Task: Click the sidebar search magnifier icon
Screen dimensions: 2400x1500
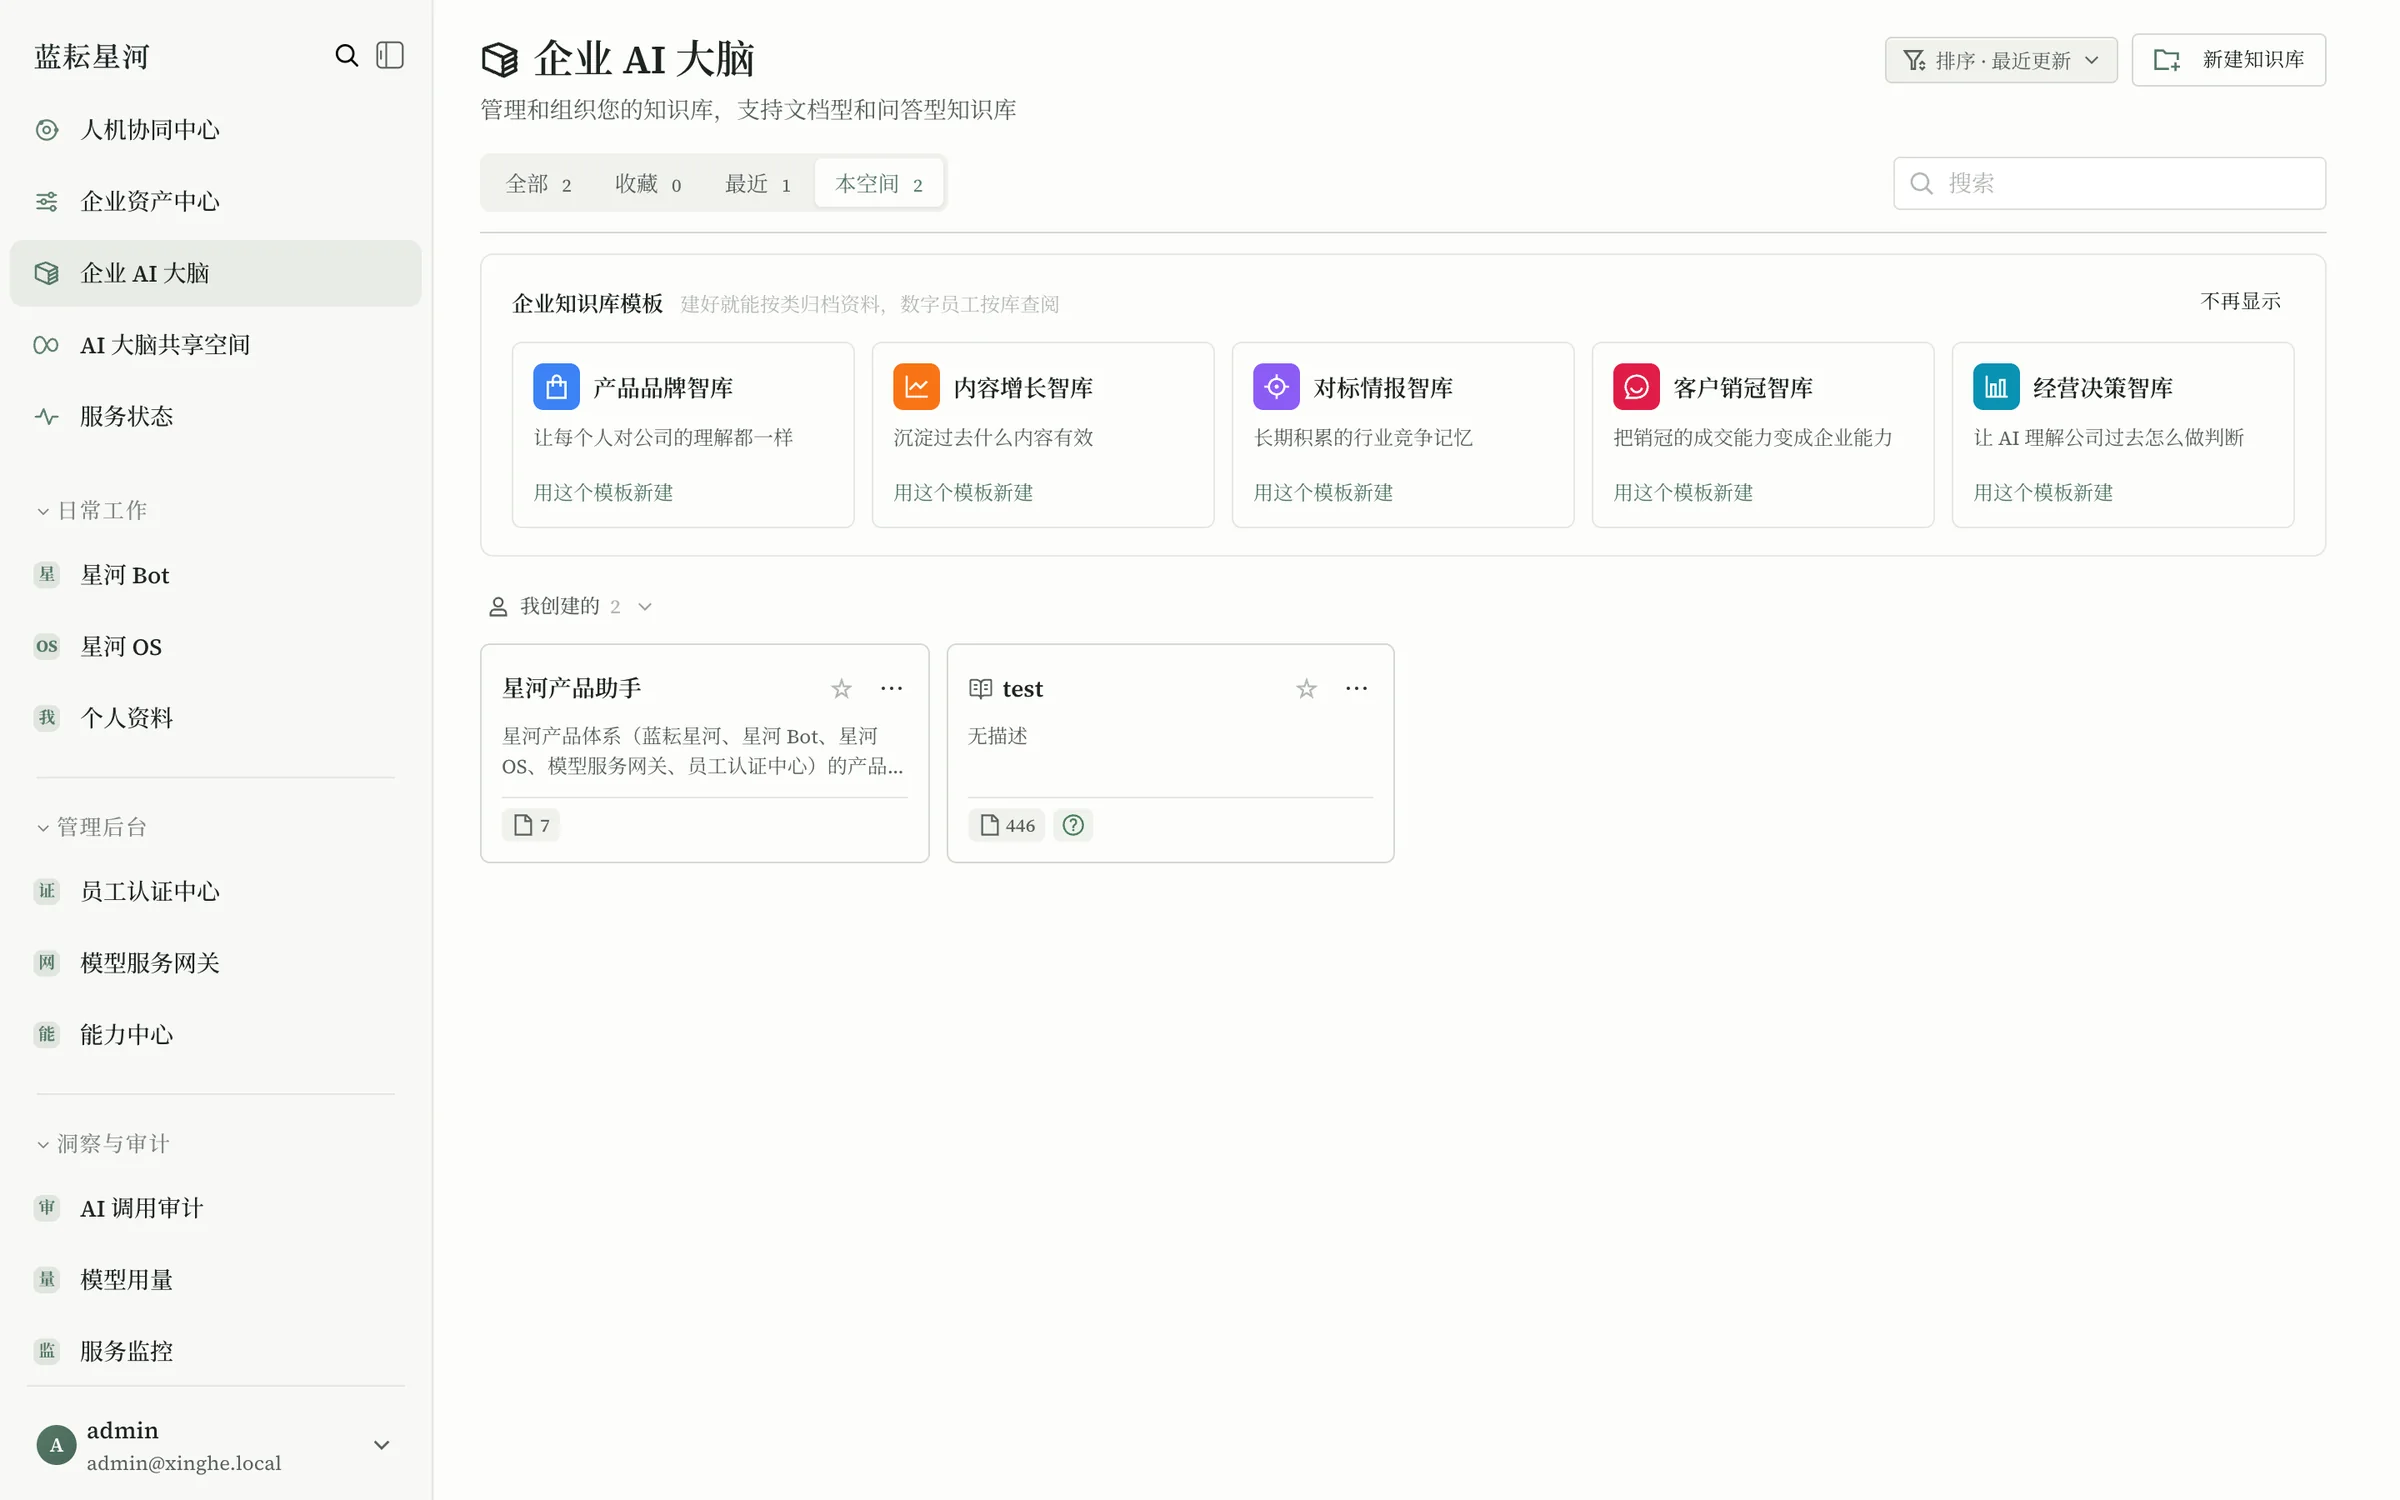Action: pos(346,56)
